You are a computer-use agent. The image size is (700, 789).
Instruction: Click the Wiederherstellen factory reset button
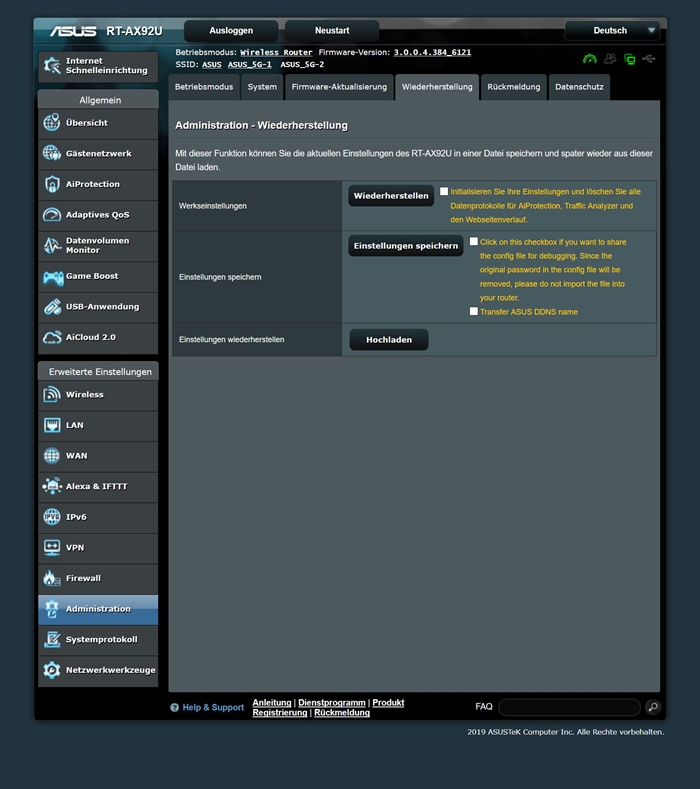391,196
